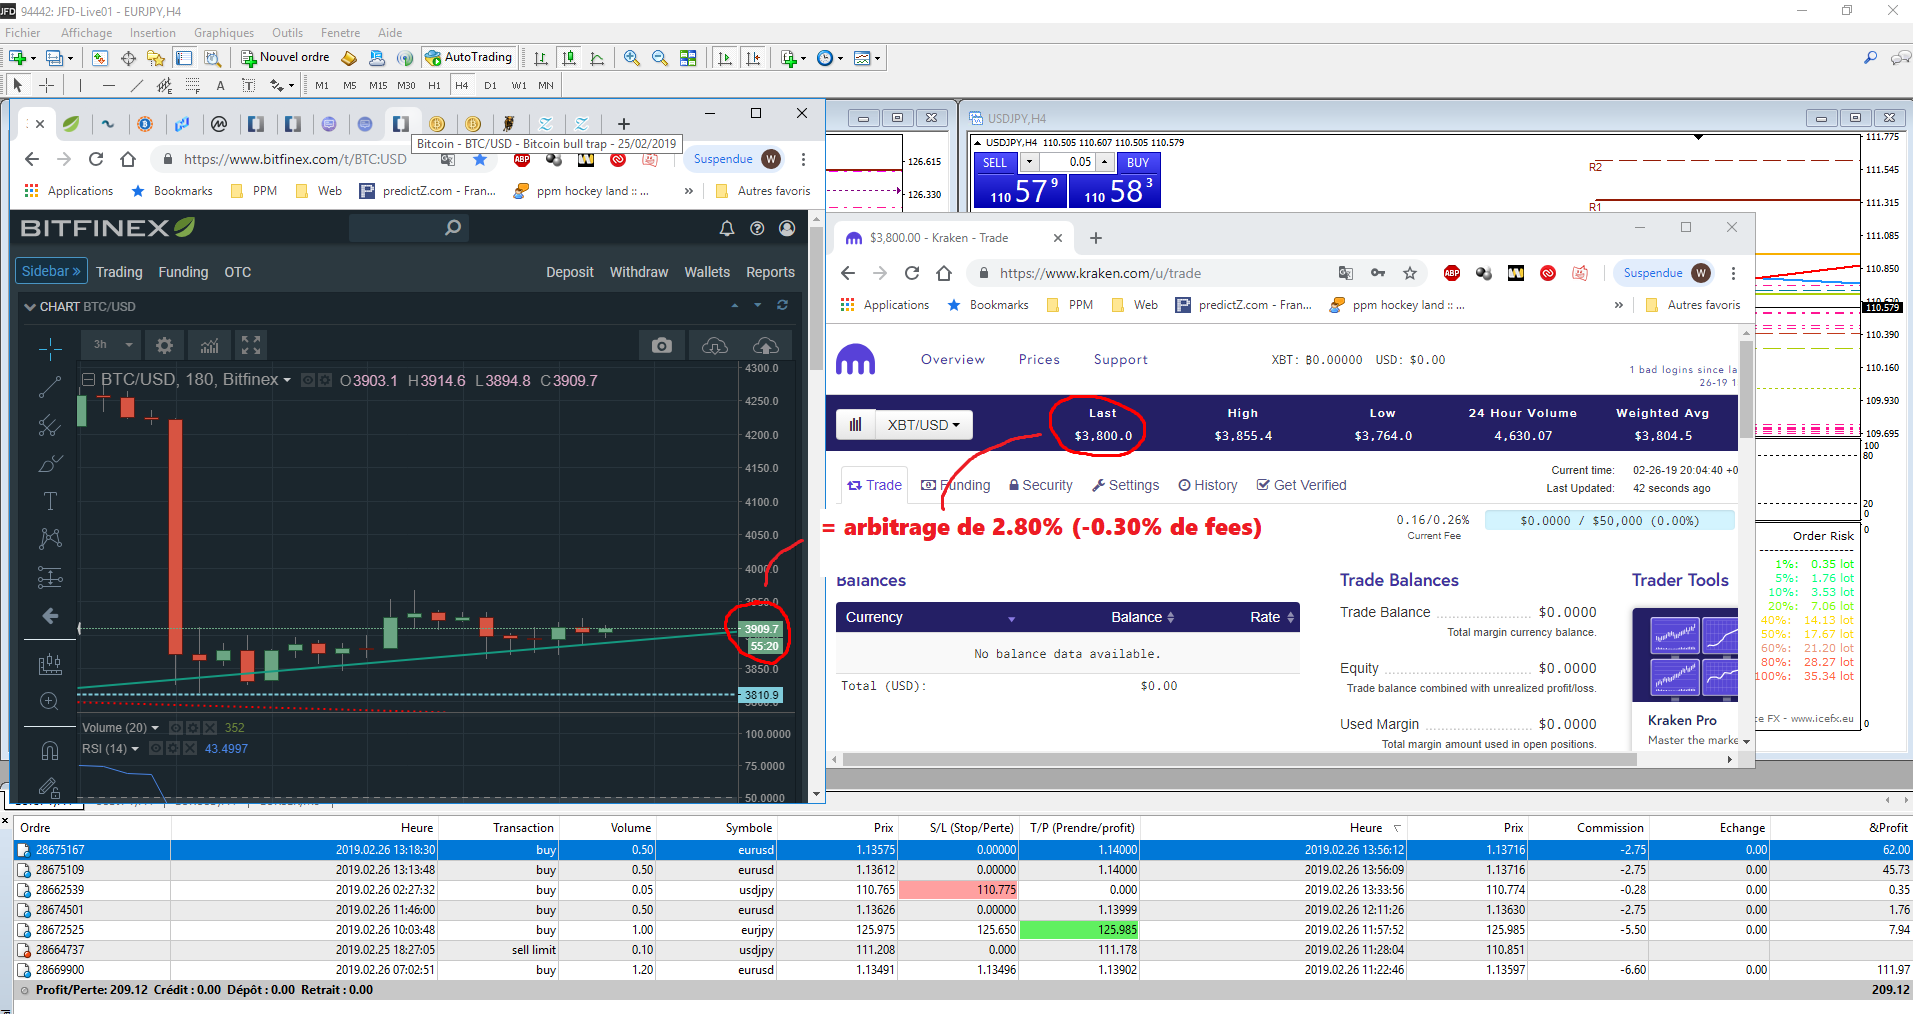Open the Graphiques menu
Screen dimensions: 1913x1014
pyautogui.click(x=224, y=33)
